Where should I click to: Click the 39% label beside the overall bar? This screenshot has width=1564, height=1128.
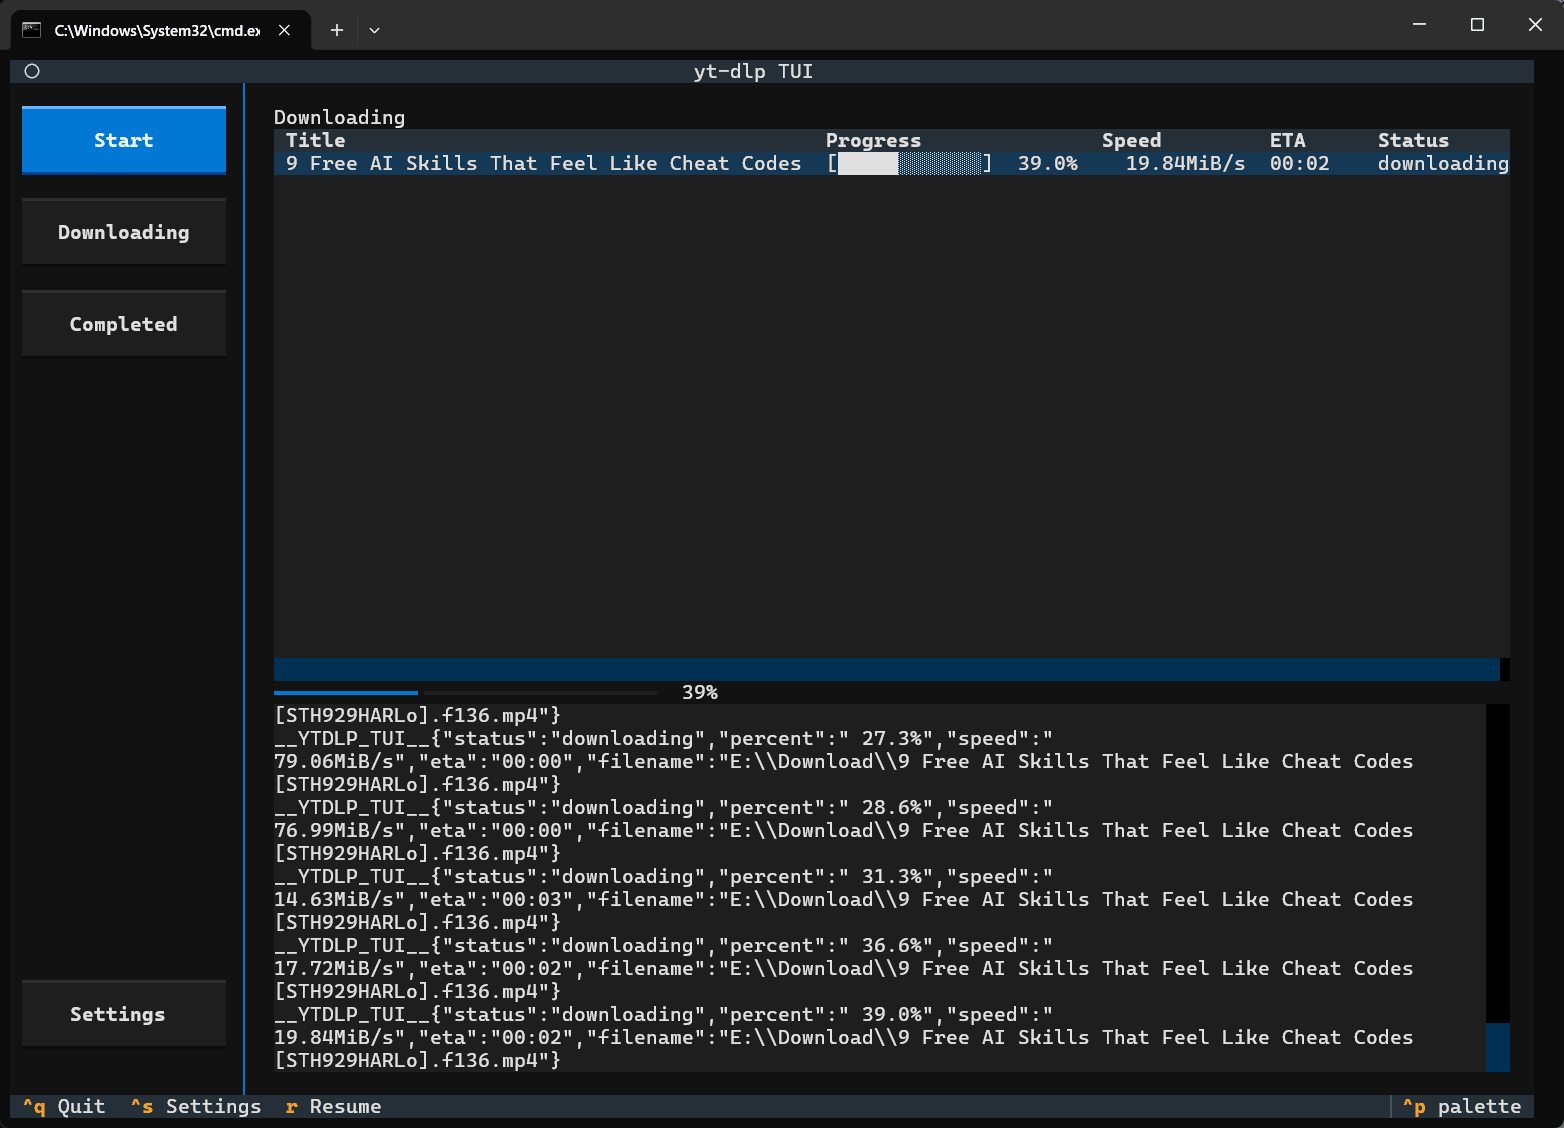click(700, 692)
